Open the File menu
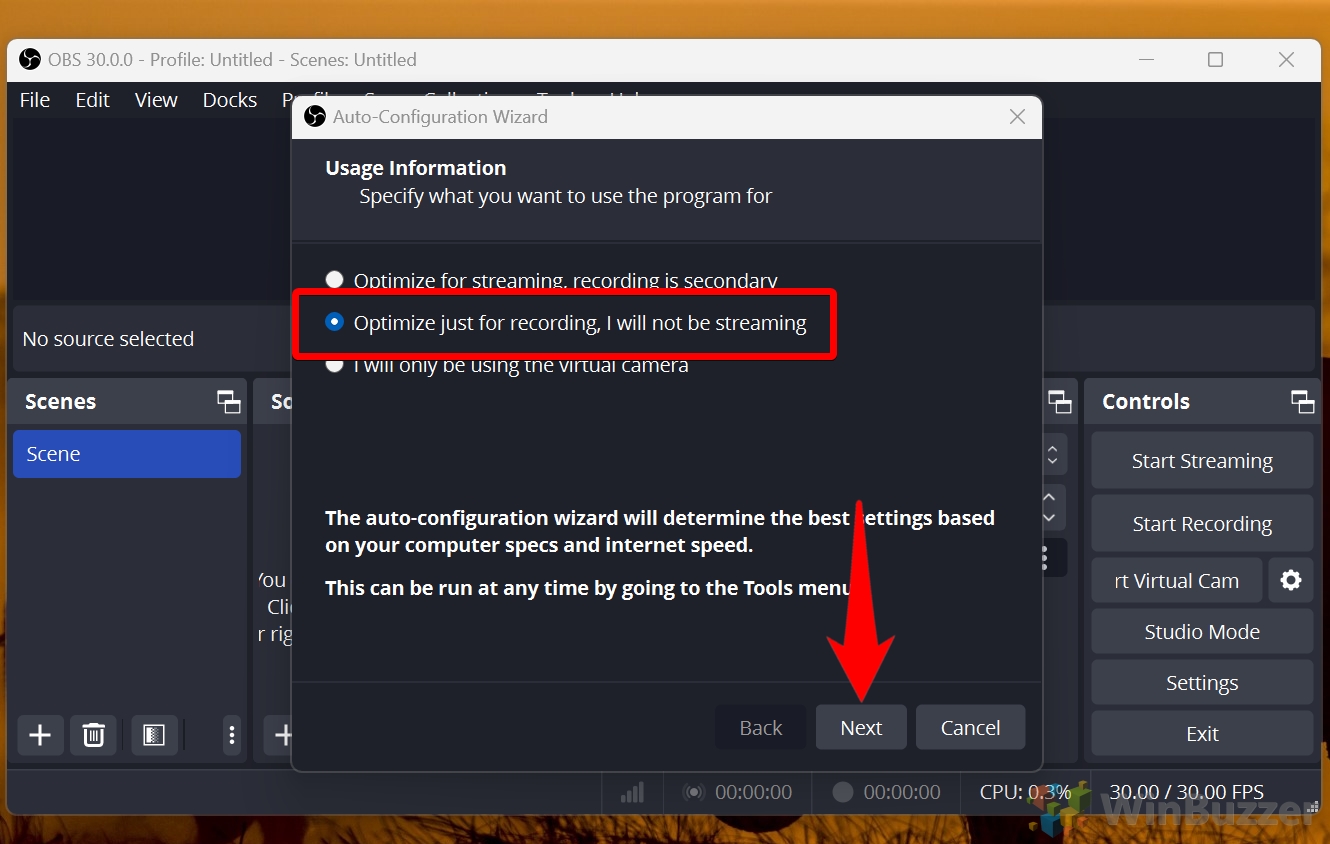 35,100
